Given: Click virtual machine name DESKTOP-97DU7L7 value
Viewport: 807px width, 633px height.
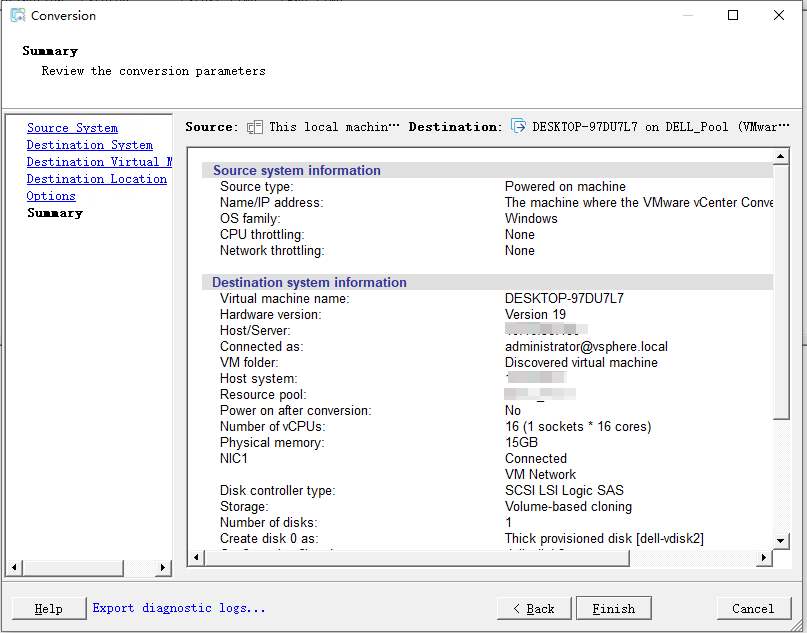Looking at the screenshot, I should click(x=564, y=298).
